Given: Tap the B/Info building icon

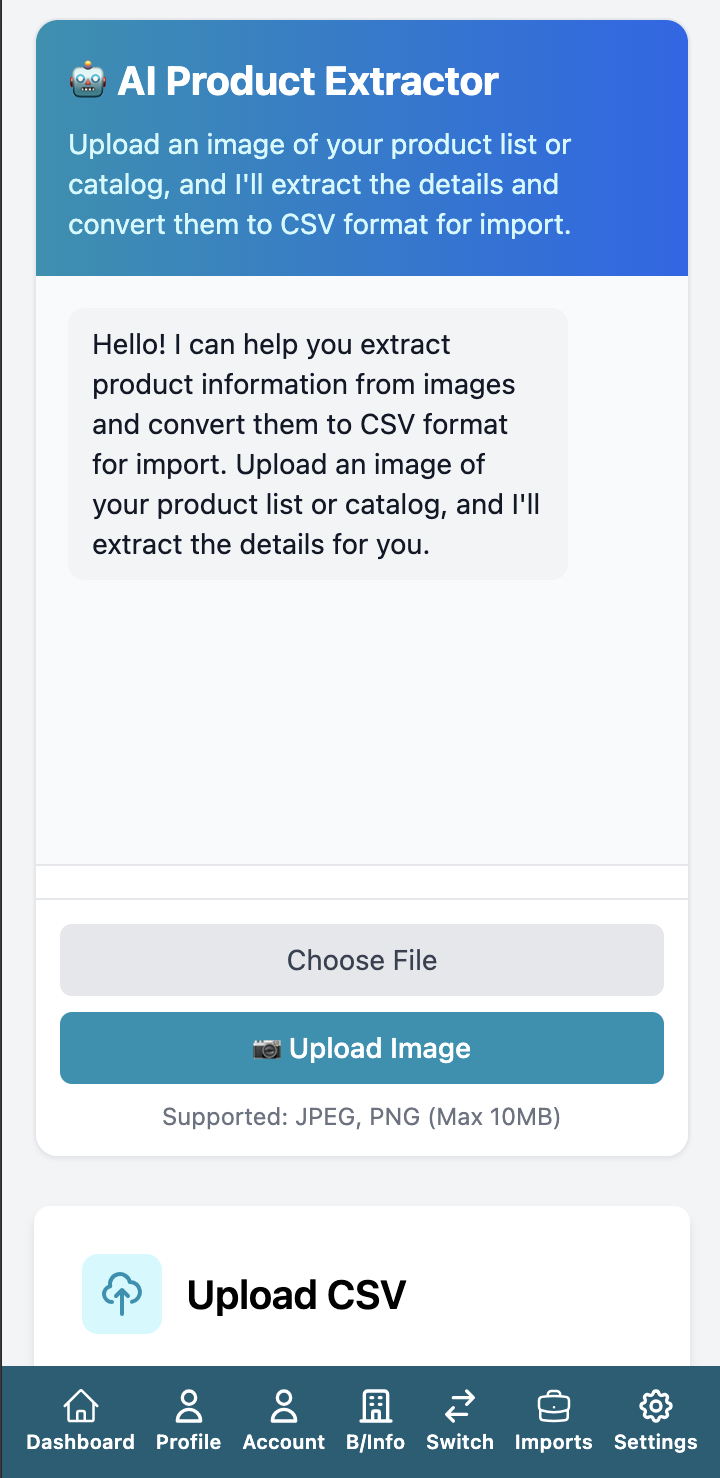Looking at the screenshot, I should click(376, 1405).
